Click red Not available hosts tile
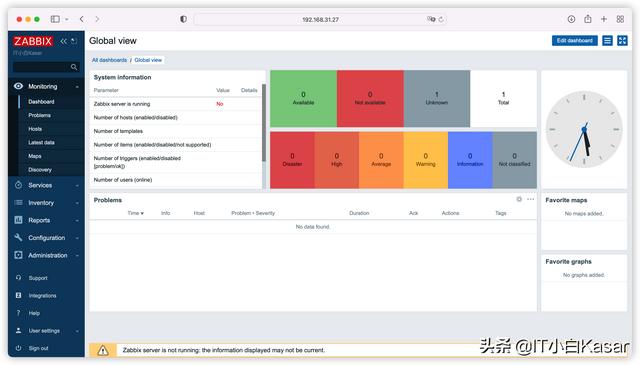640x365 pixels. coord(370,98)
